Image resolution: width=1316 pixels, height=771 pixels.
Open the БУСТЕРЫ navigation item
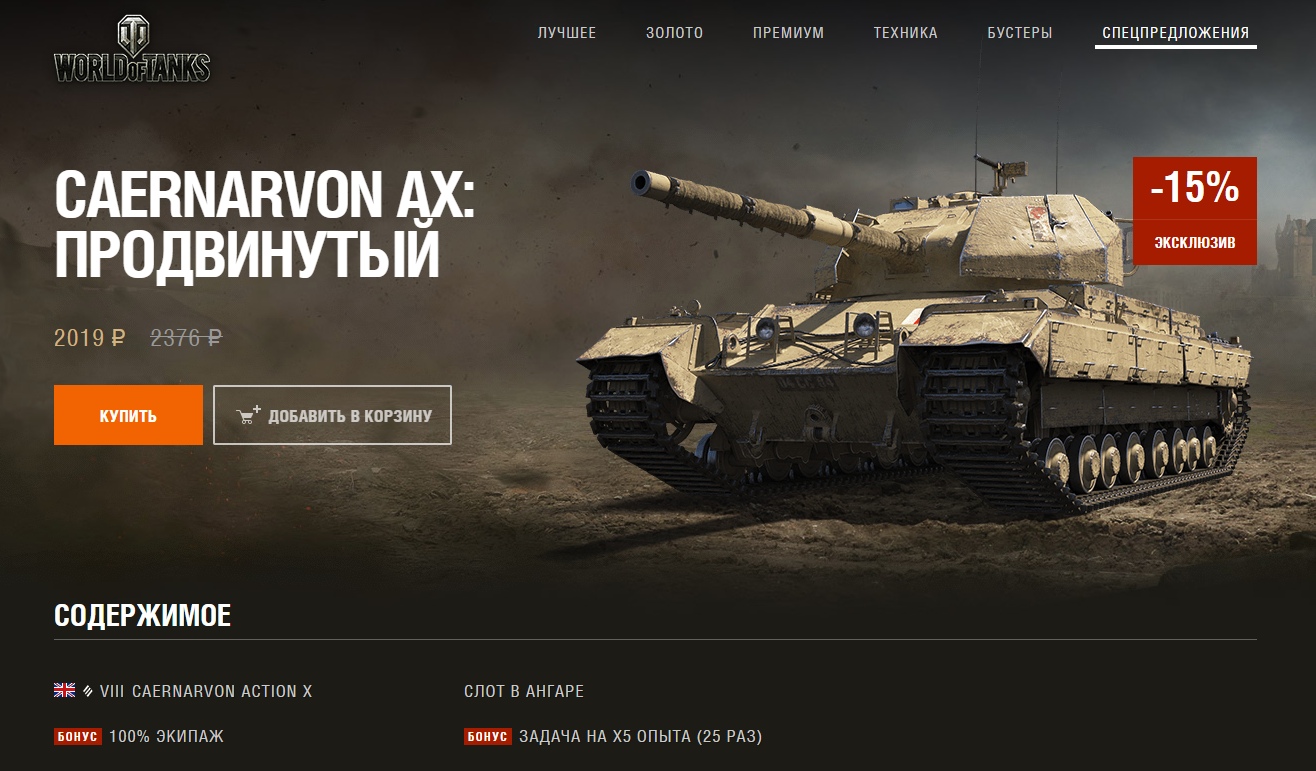[1019, 33]
